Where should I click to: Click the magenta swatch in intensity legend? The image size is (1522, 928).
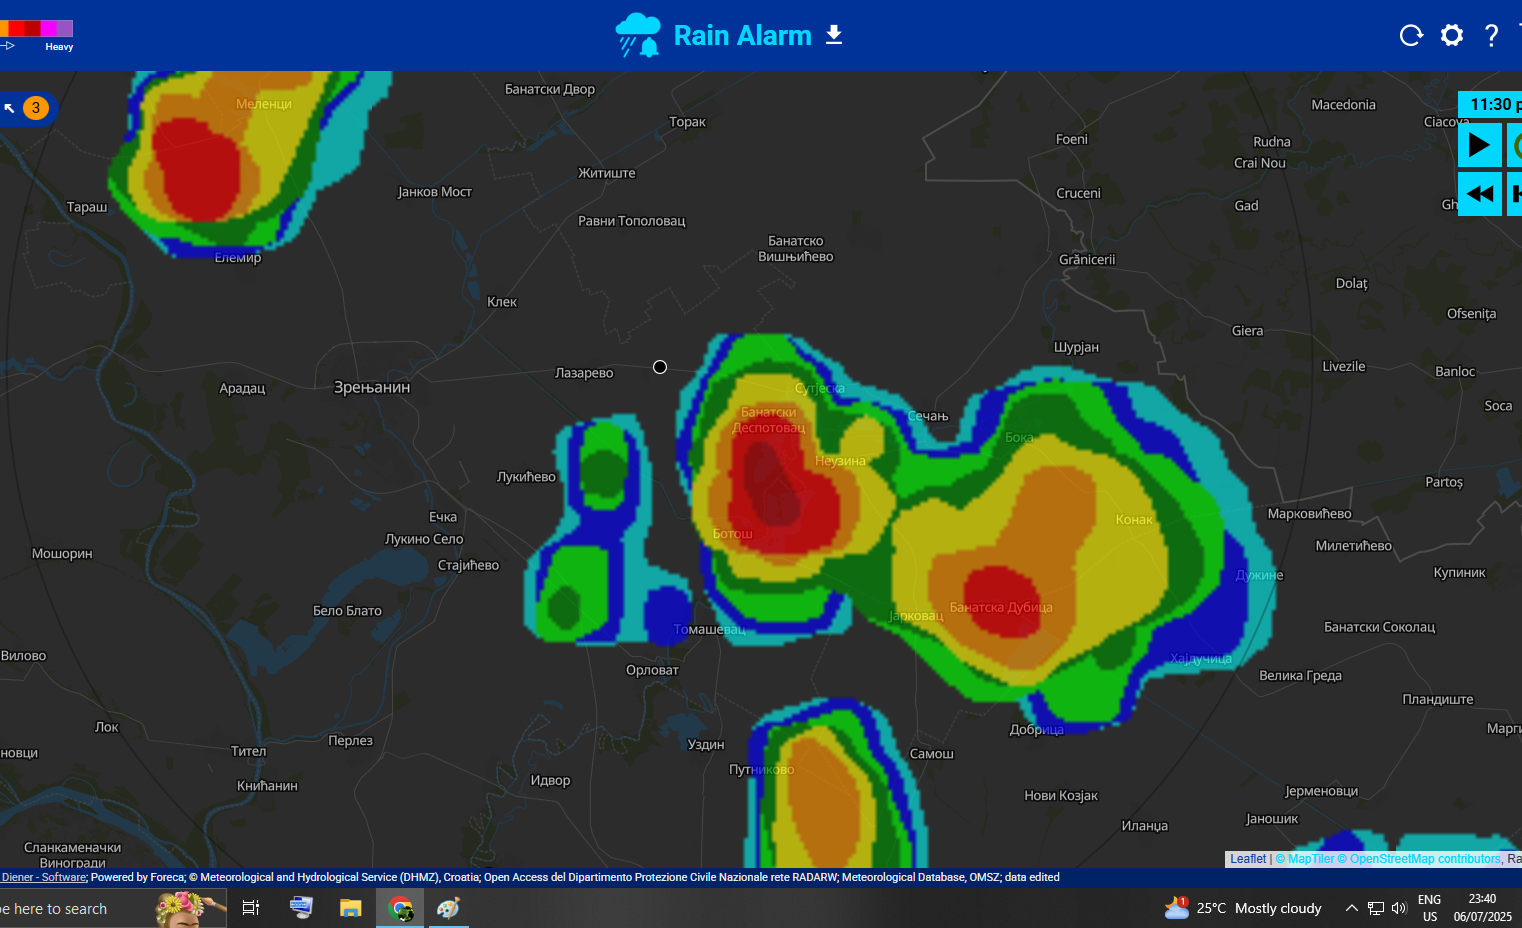[49, 28]
